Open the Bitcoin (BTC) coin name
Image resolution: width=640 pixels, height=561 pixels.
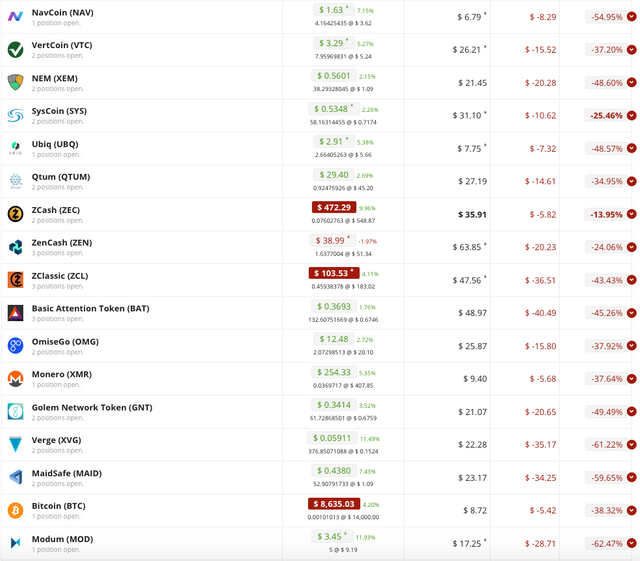[x=59, y=506]
